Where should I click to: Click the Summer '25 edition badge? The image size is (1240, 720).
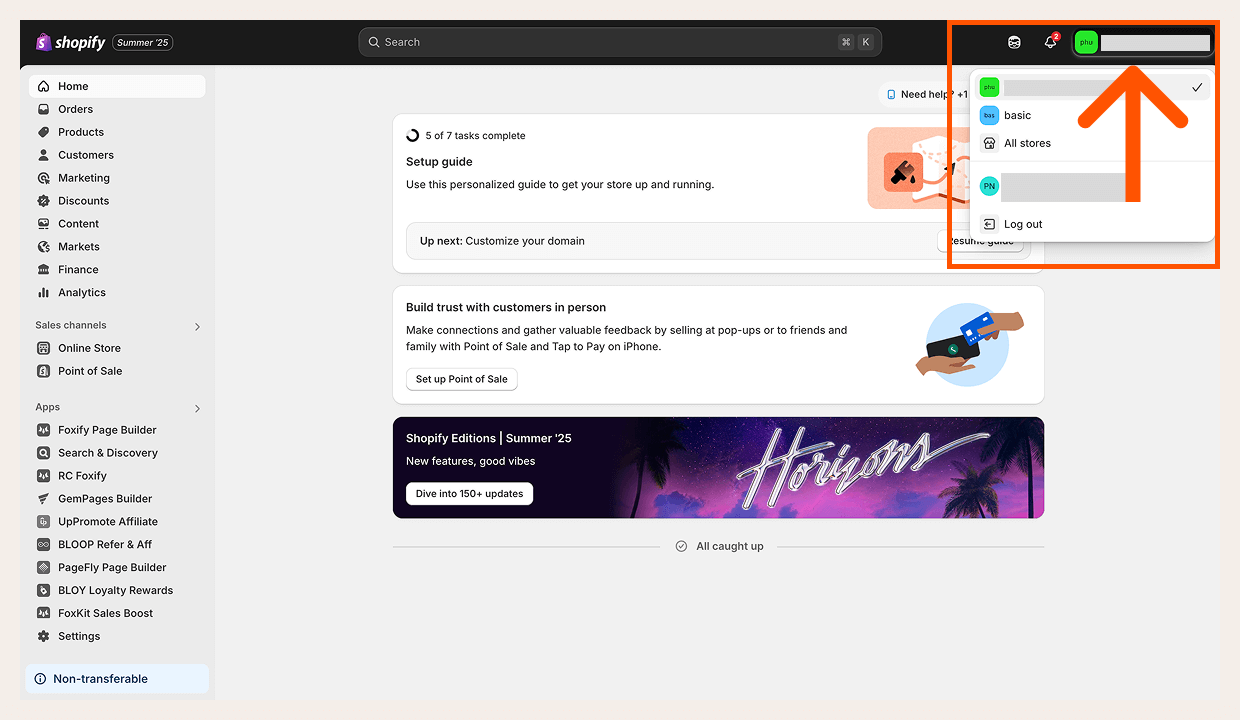tap(143, 42)
